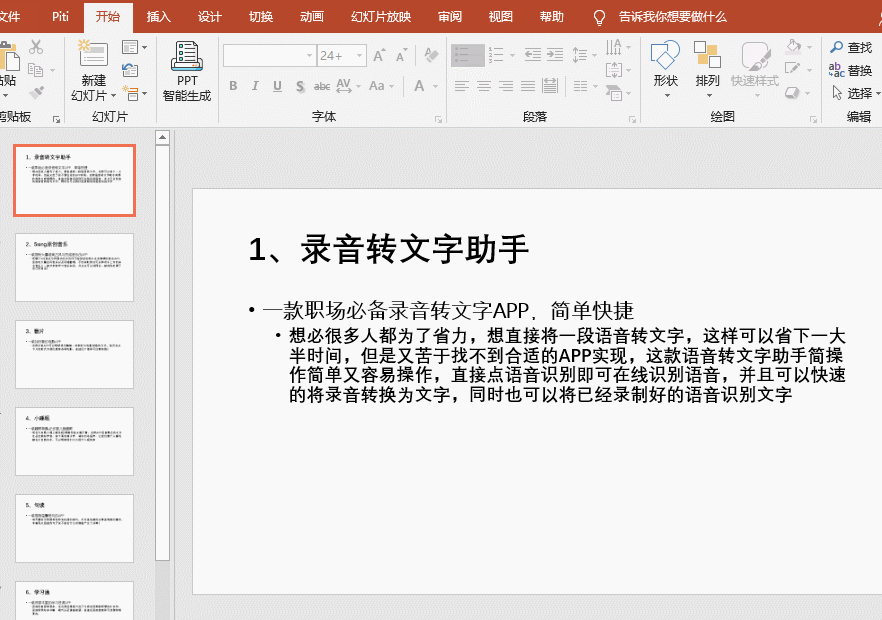Open the 视图 tab
Image resolution: width=882 pixels, height=620 pixels.
click(x=500, y=17)
